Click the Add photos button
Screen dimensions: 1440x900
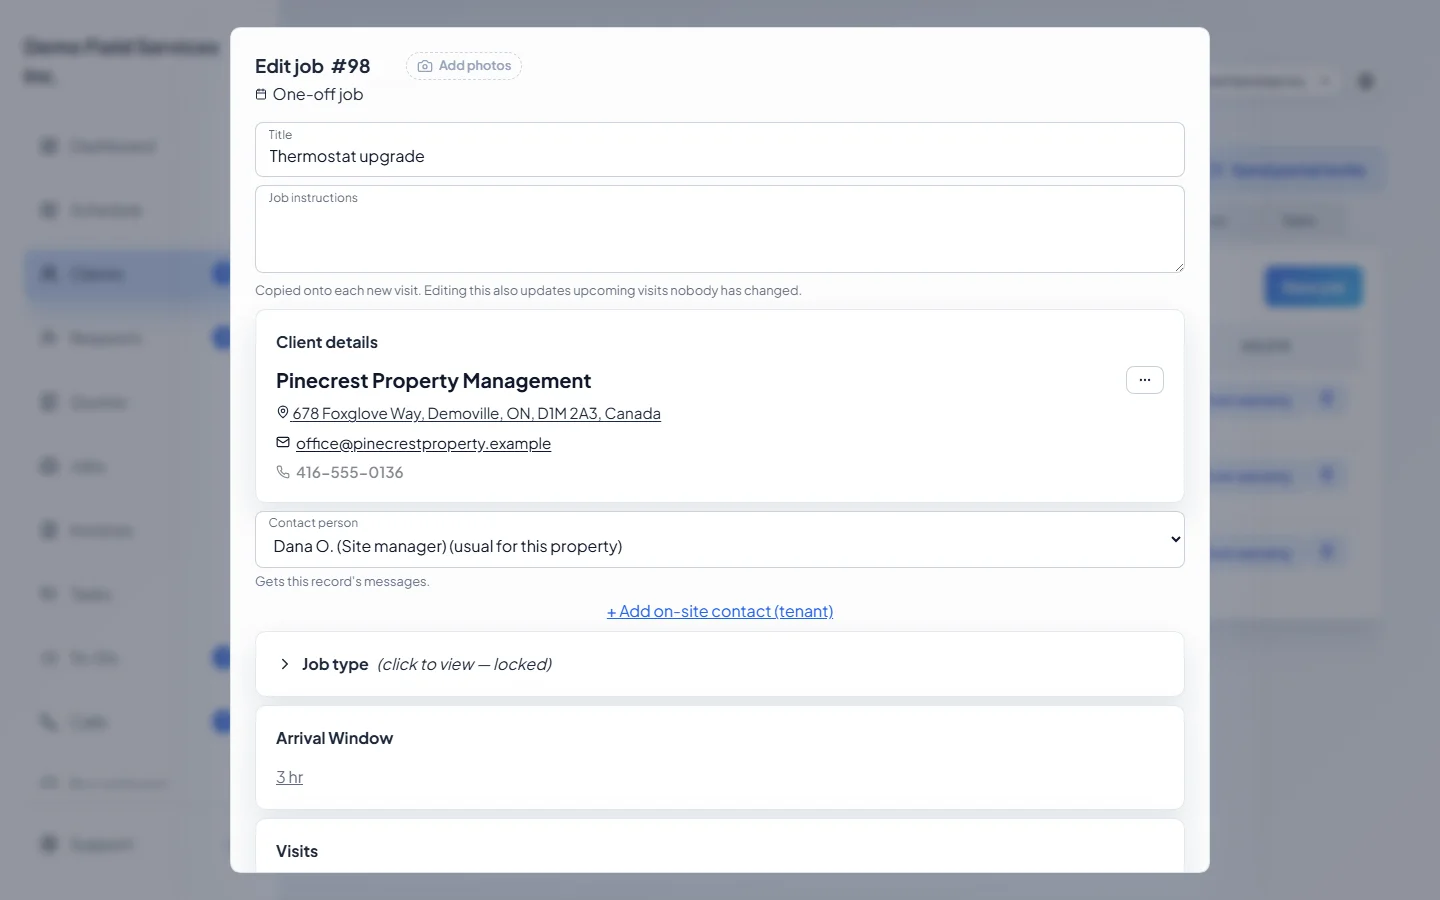(464, 66)
